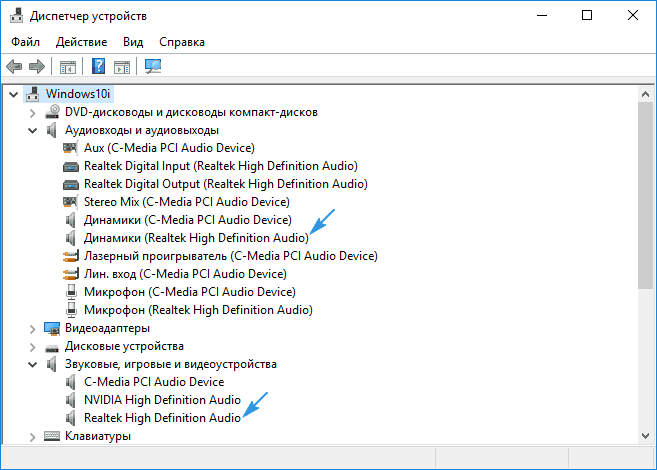Click the speaker icon of Динамики (Realtek High Definition Audio)

point(71,238)
